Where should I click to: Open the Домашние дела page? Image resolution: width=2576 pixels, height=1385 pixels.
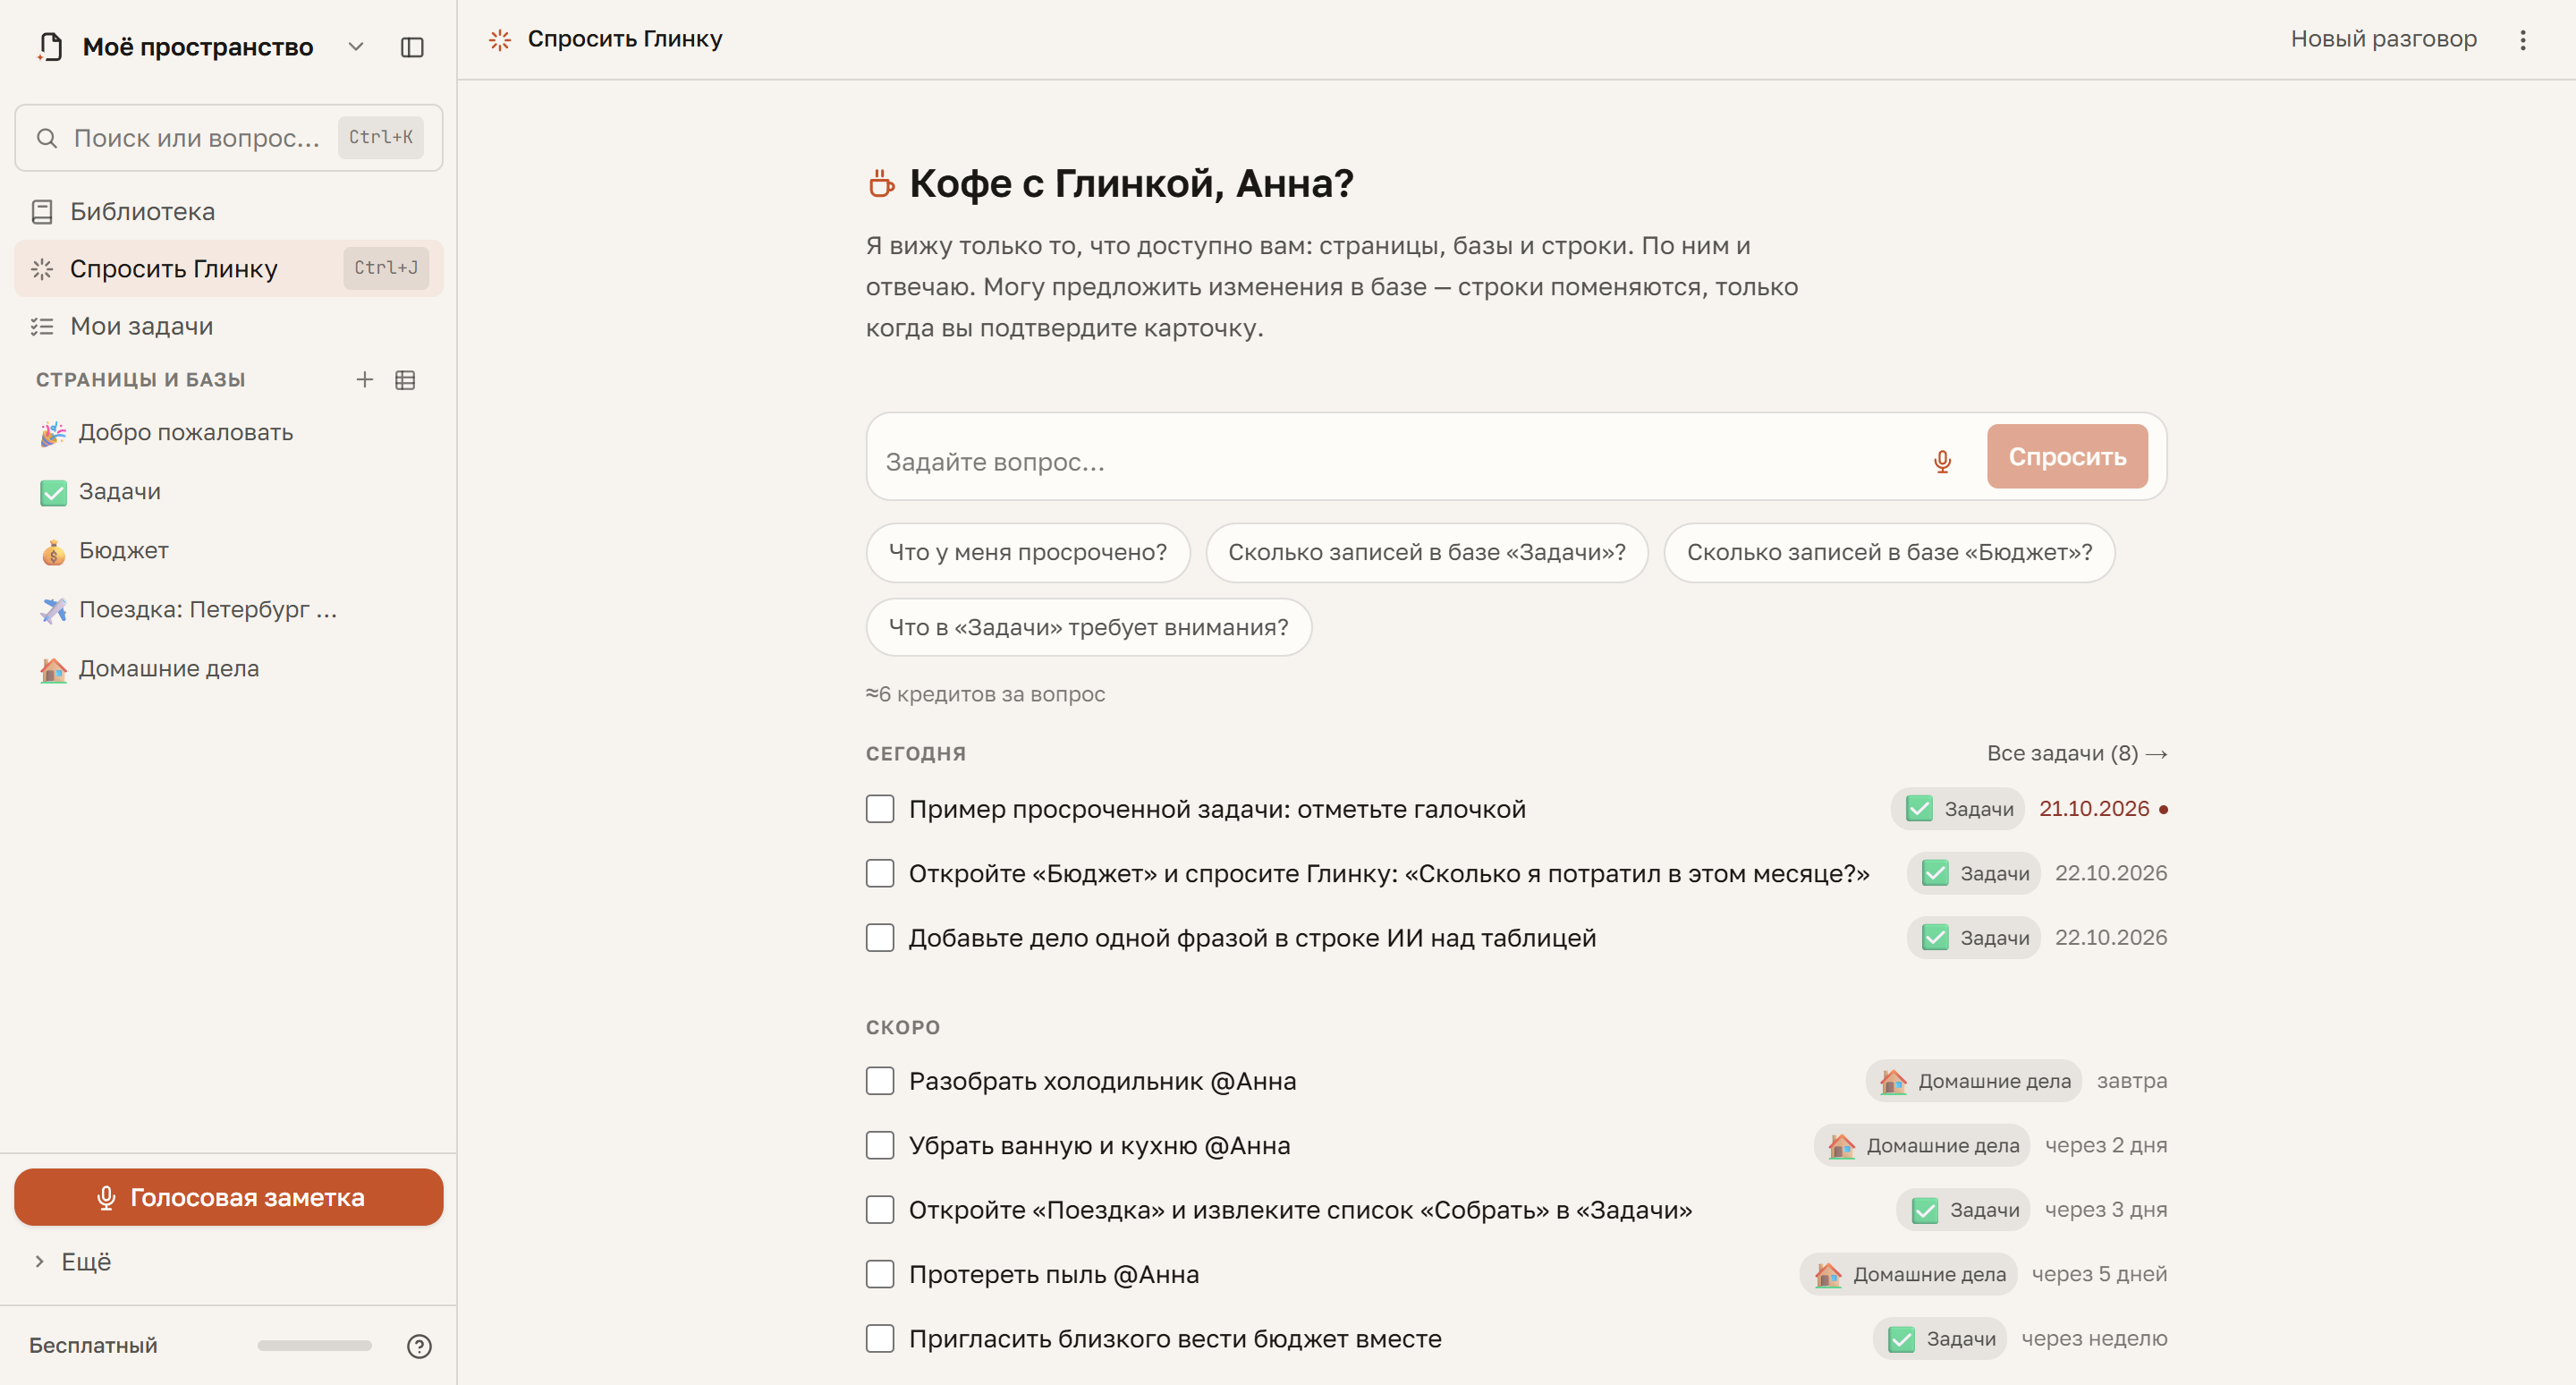point(228,669)
